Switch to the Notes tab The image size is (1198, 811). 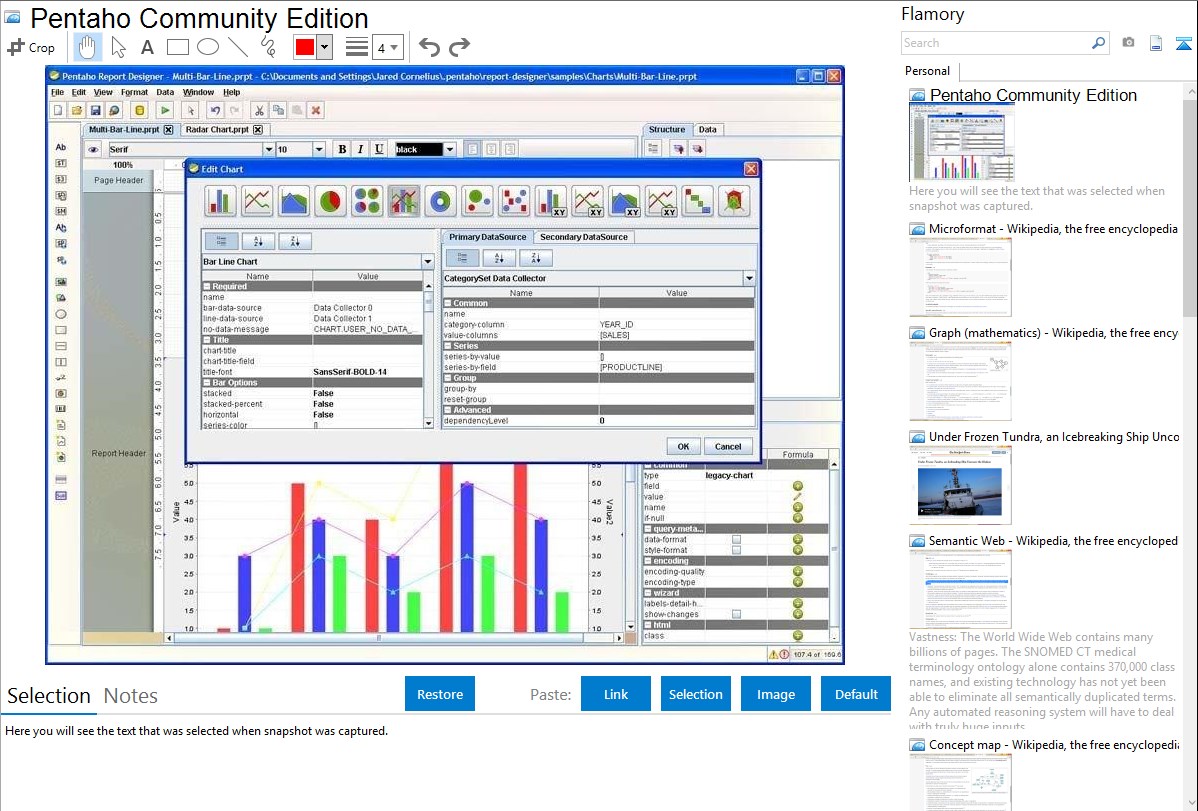point(131,696)
